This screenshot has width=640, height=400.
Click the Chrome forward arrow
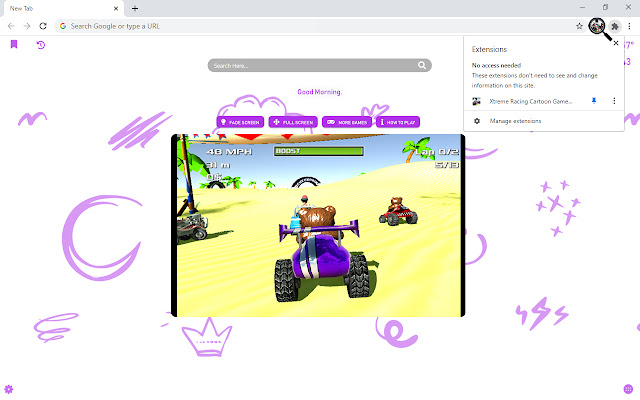[27, 26]
